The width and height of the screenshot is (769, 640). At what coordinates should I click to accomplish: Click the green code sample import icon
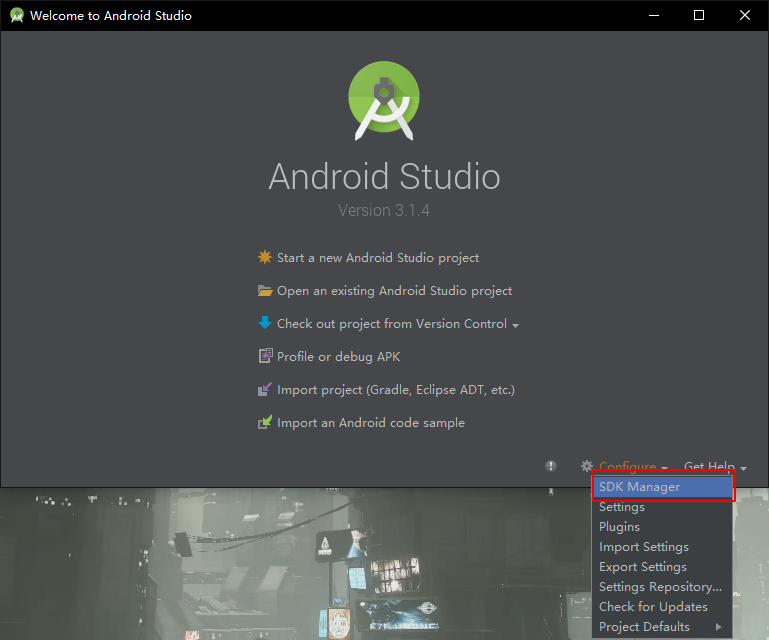tap(265, 422)
